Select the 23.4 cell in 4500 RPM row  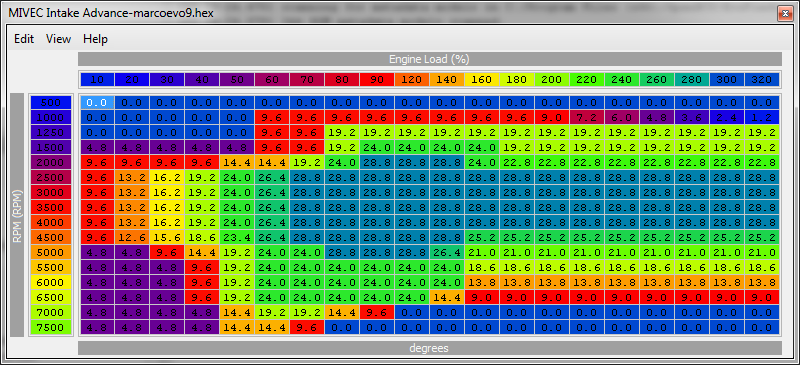[237, 238]
